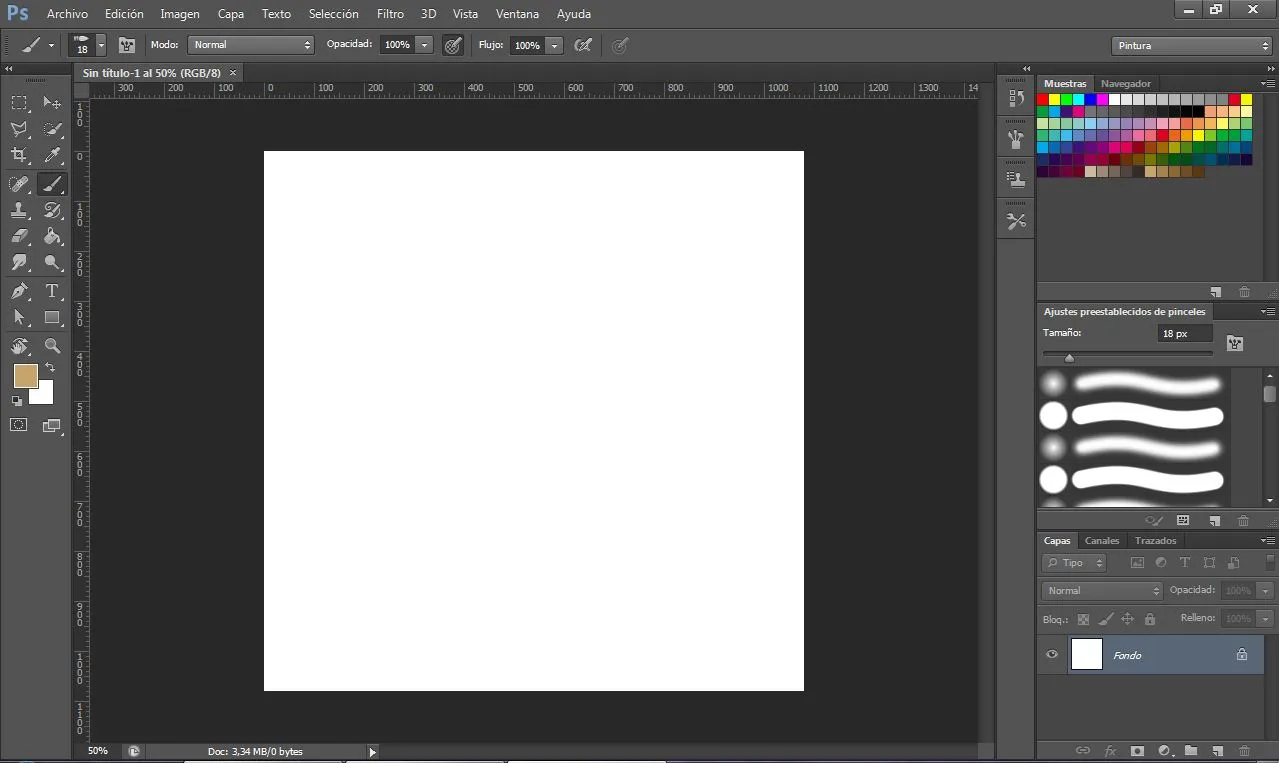Open the Archivo menu
The image size is (1279, 763).
point(67,14)
